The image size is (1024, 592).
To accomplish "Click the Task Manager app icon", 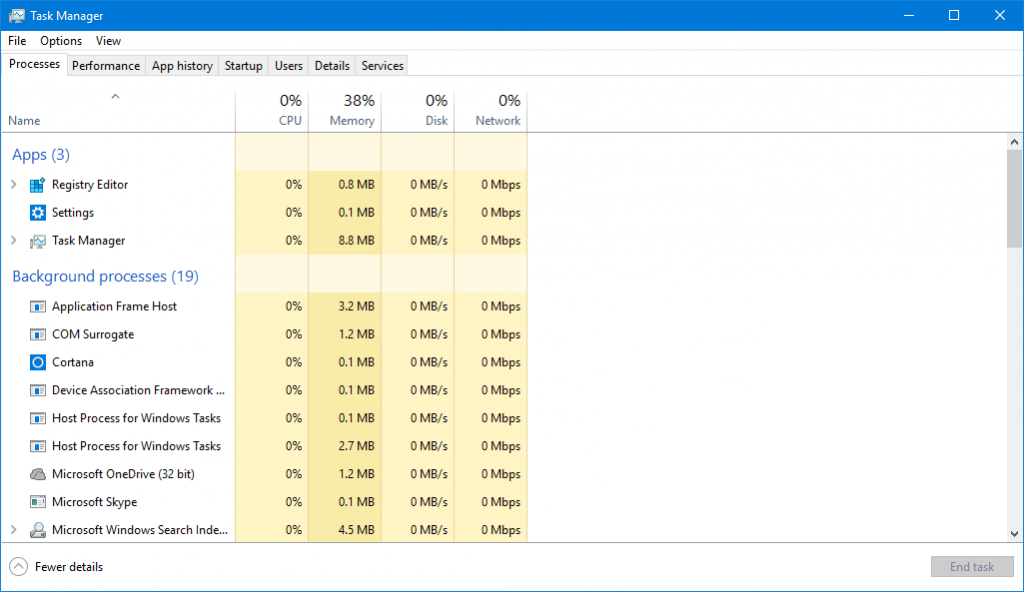I will pyautogui.click(x=36, y=240).
